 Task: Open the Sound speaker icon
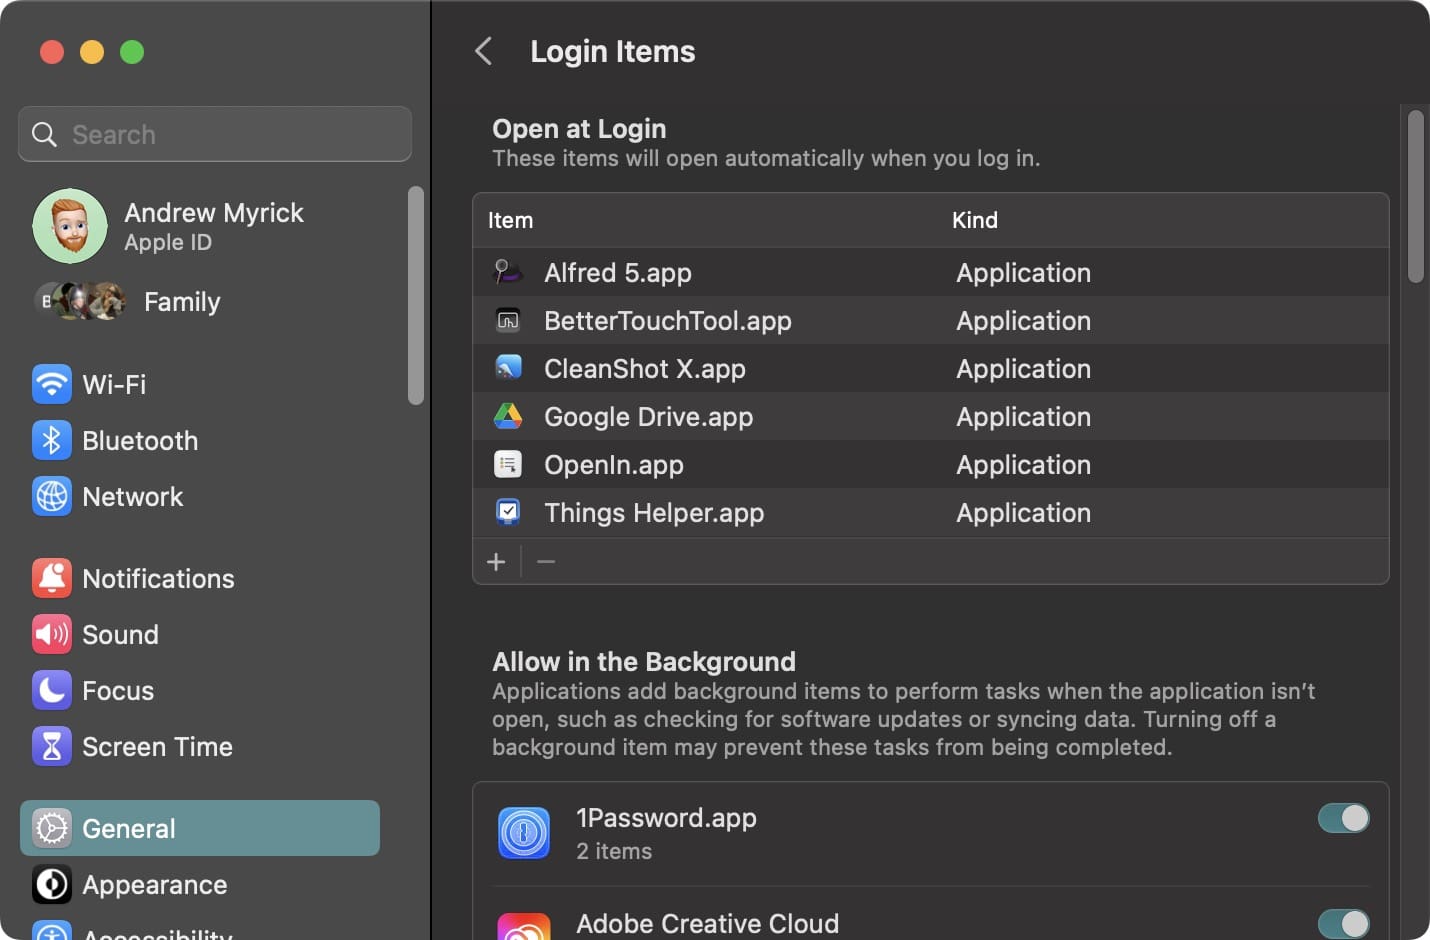click(x=51, y=634)
